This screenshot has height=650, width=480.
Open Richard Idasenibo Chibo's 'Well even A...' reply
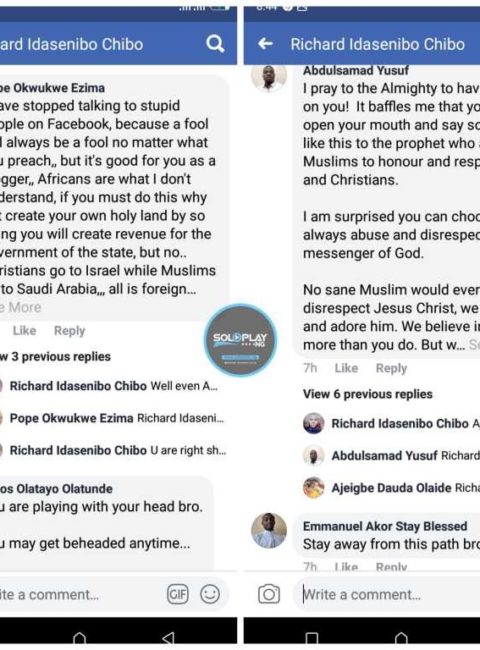pos(113,386)
